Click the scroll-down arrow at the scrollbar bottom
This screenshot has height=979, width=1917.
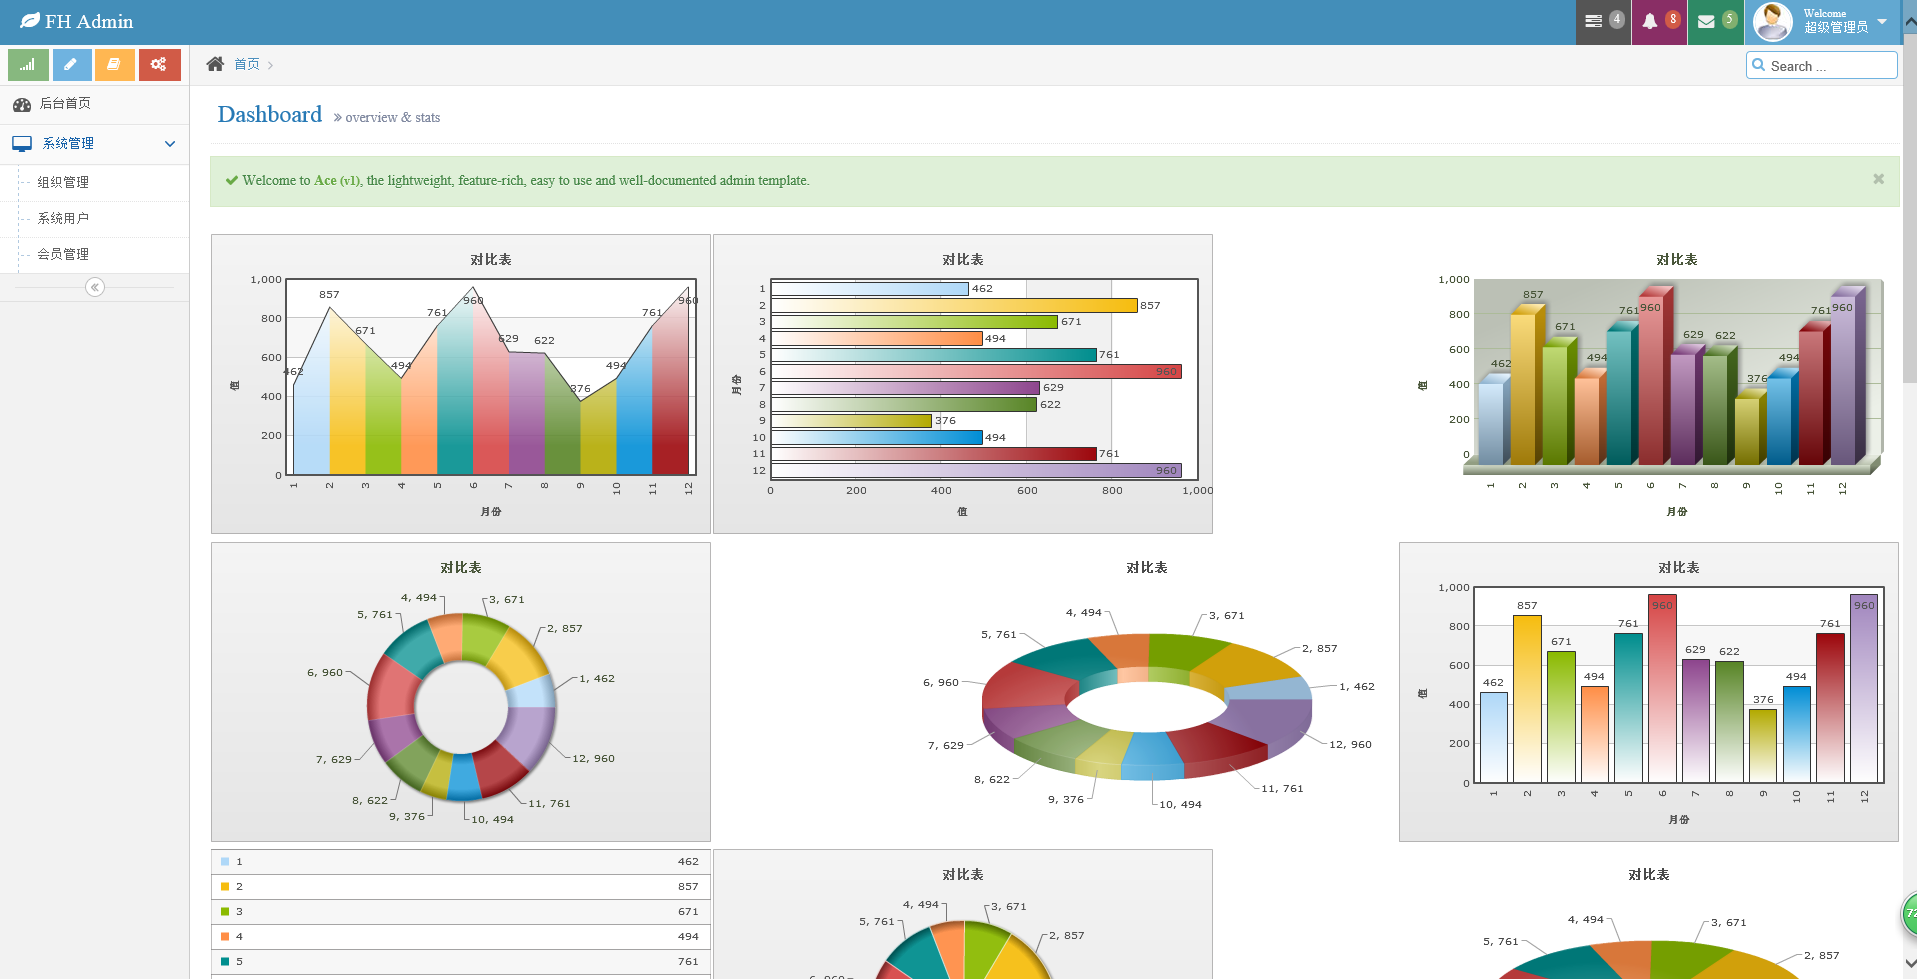(x=1909, y=964)
